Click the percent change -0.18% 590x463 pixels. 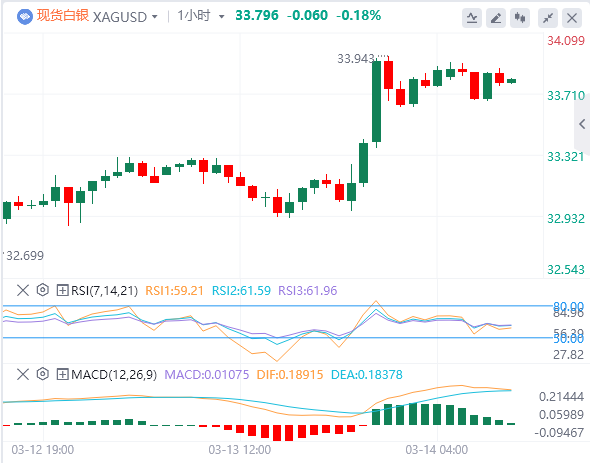(x=358, y=15)
